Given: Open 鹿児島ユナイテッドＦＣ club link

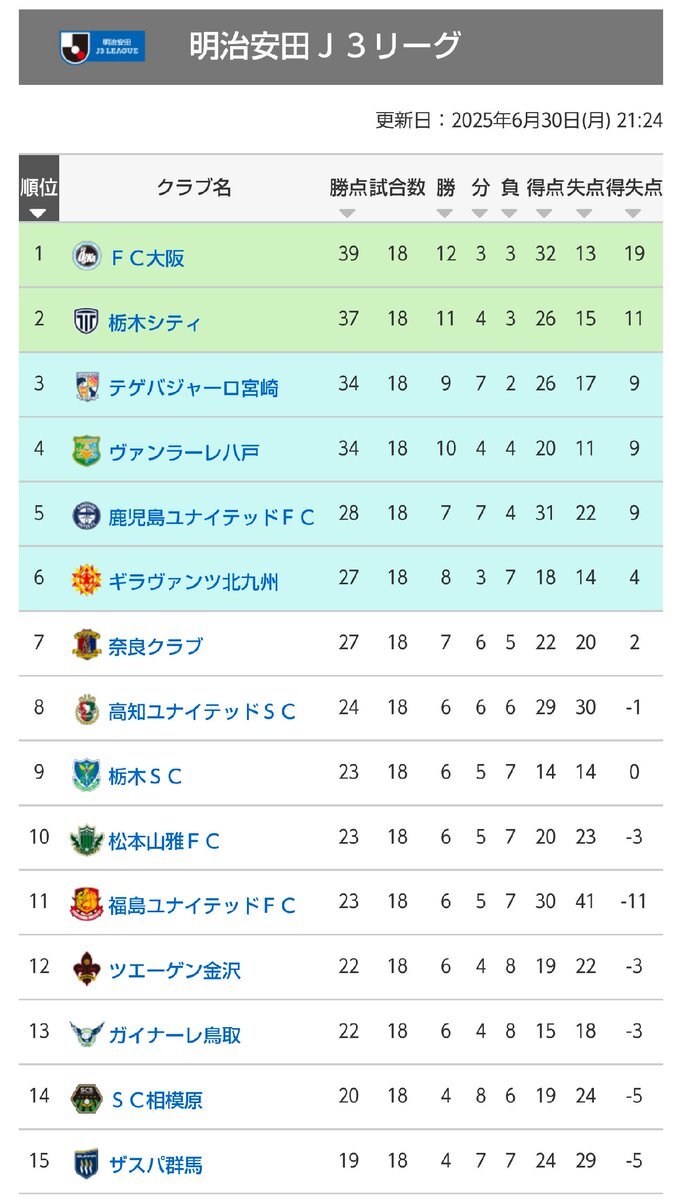Looking at the screenshot, I should 212,517.
